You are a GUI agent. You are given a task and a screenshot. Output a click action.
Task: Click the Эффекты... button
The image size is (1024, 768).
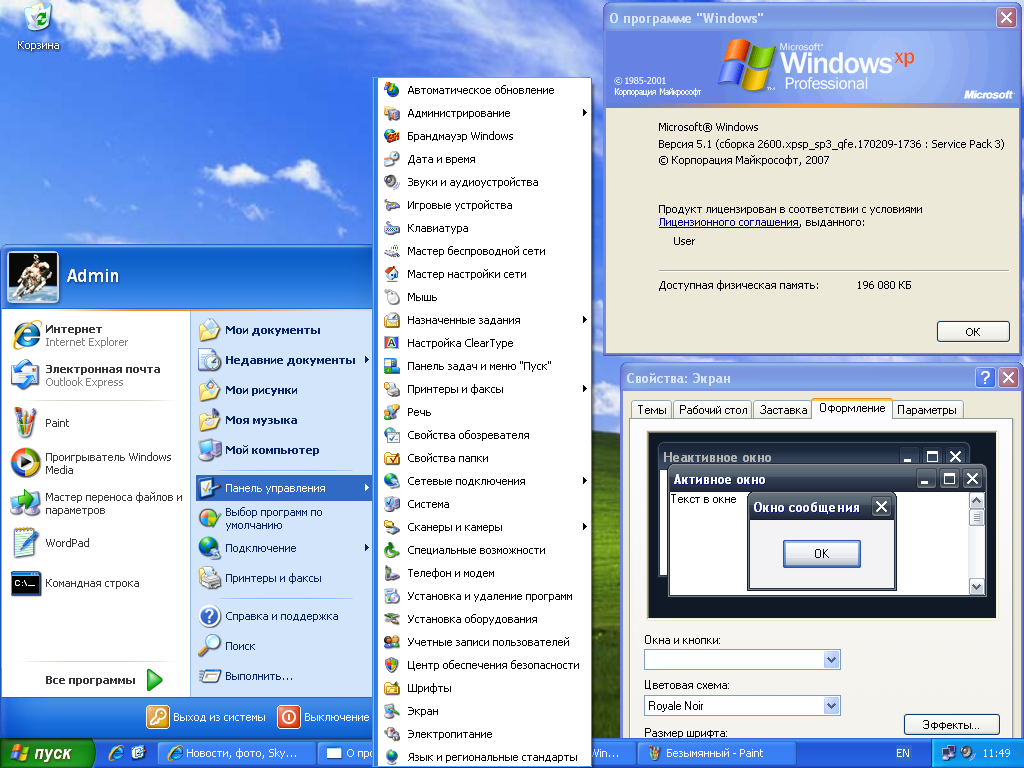pyautogui.click(x=951, y=725)
